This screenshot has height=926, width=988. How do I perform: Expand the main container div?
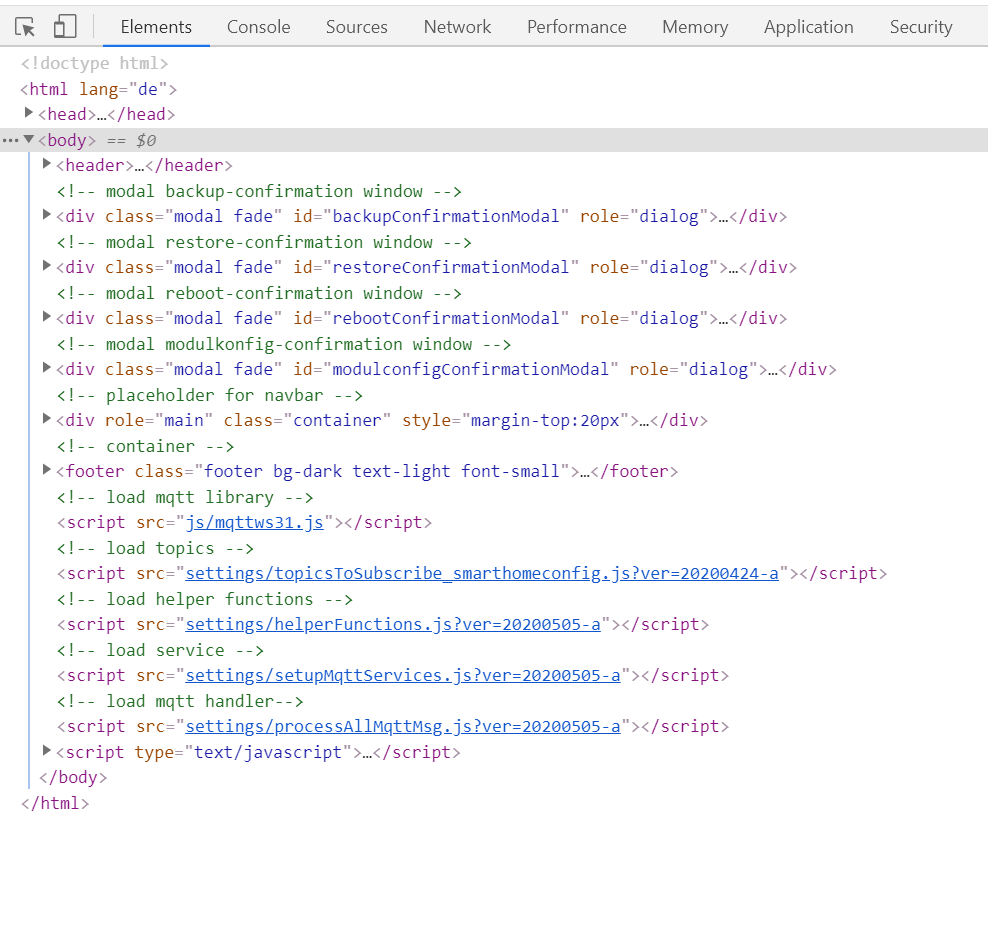point(46,419)
